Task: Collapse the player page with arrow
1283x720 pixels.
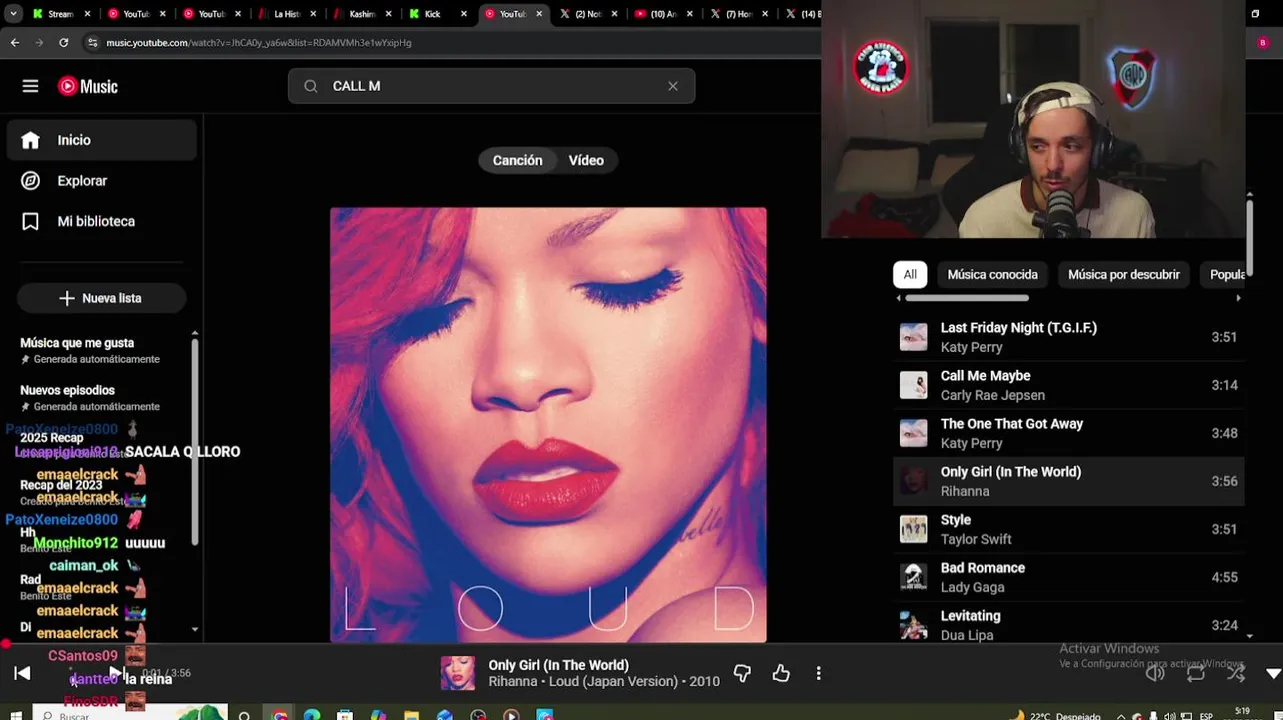Action: [x=1273, y=674]
